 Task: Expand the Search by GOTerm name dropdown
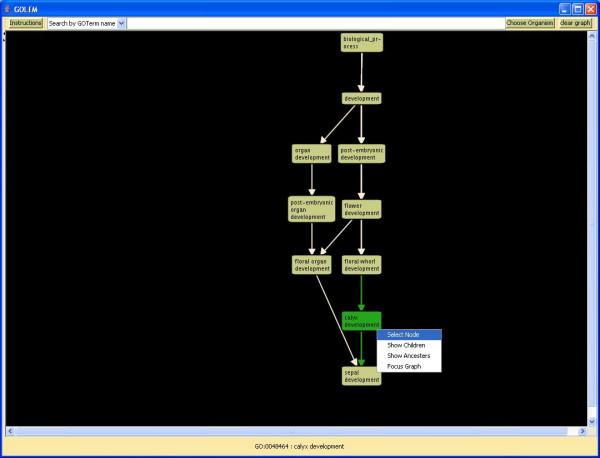click(122, 23)
